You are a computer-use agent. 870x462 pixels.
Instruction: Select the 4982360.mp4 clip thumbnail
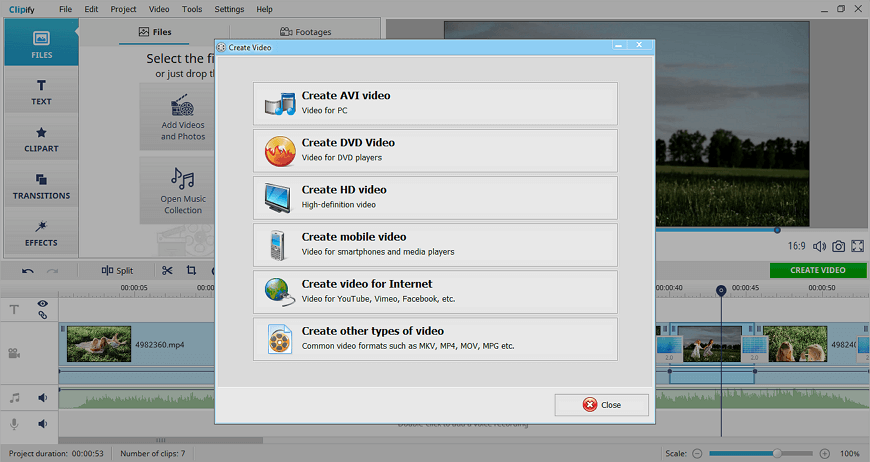click(x=99, y=344)
